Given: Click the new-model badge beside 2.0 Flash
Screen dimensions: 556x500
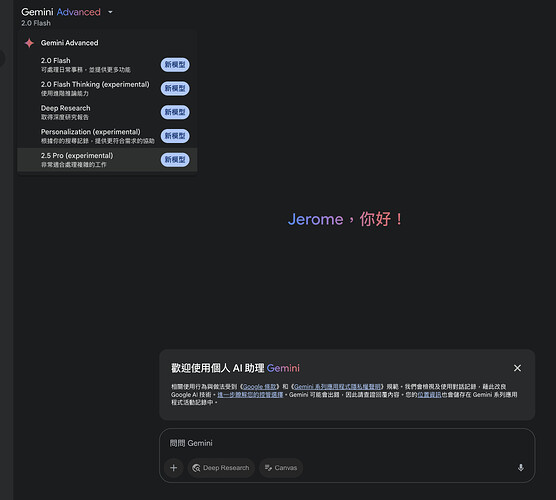Looking at the screenshot, I should [175, 65].
